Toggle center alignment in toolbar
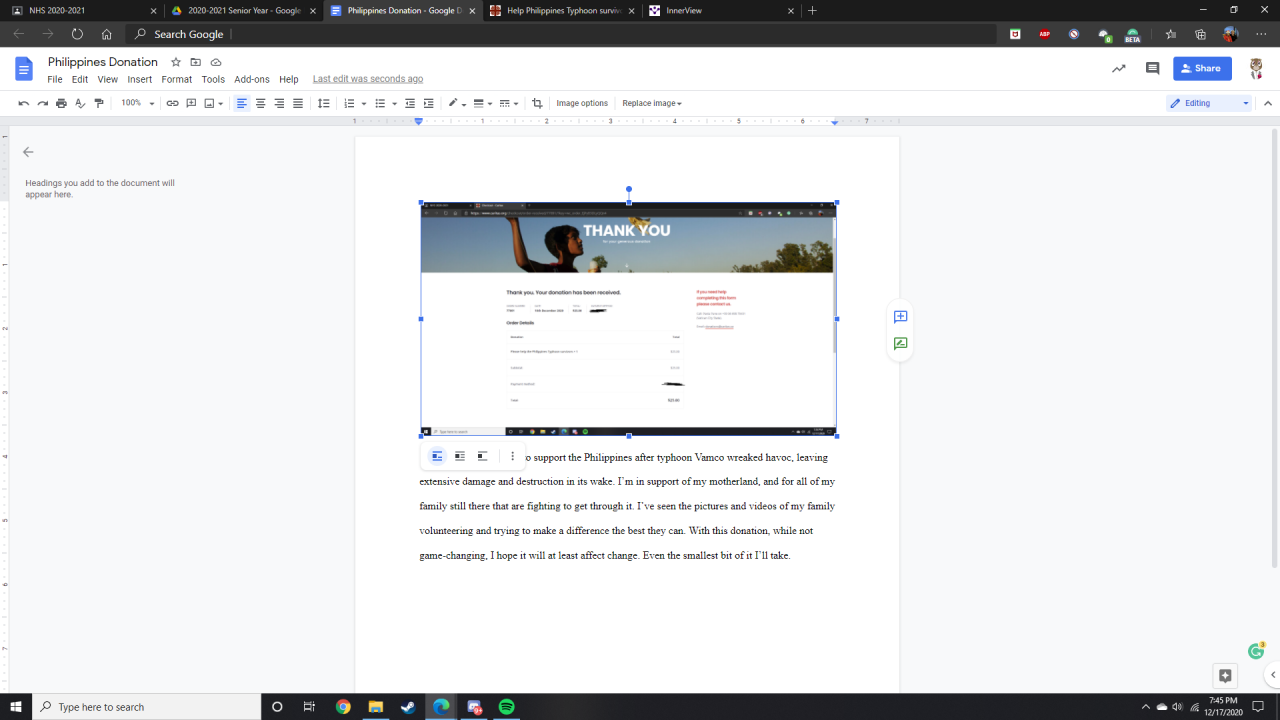 pos(260,103)
